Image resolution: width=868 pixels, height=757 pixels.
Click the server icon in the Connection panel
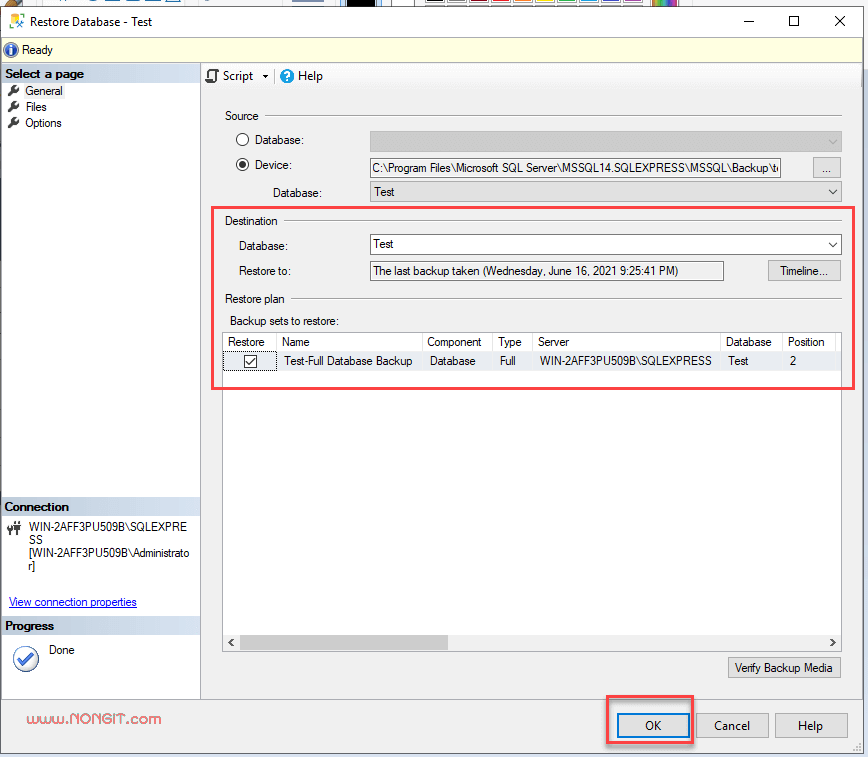click(13, 527)
